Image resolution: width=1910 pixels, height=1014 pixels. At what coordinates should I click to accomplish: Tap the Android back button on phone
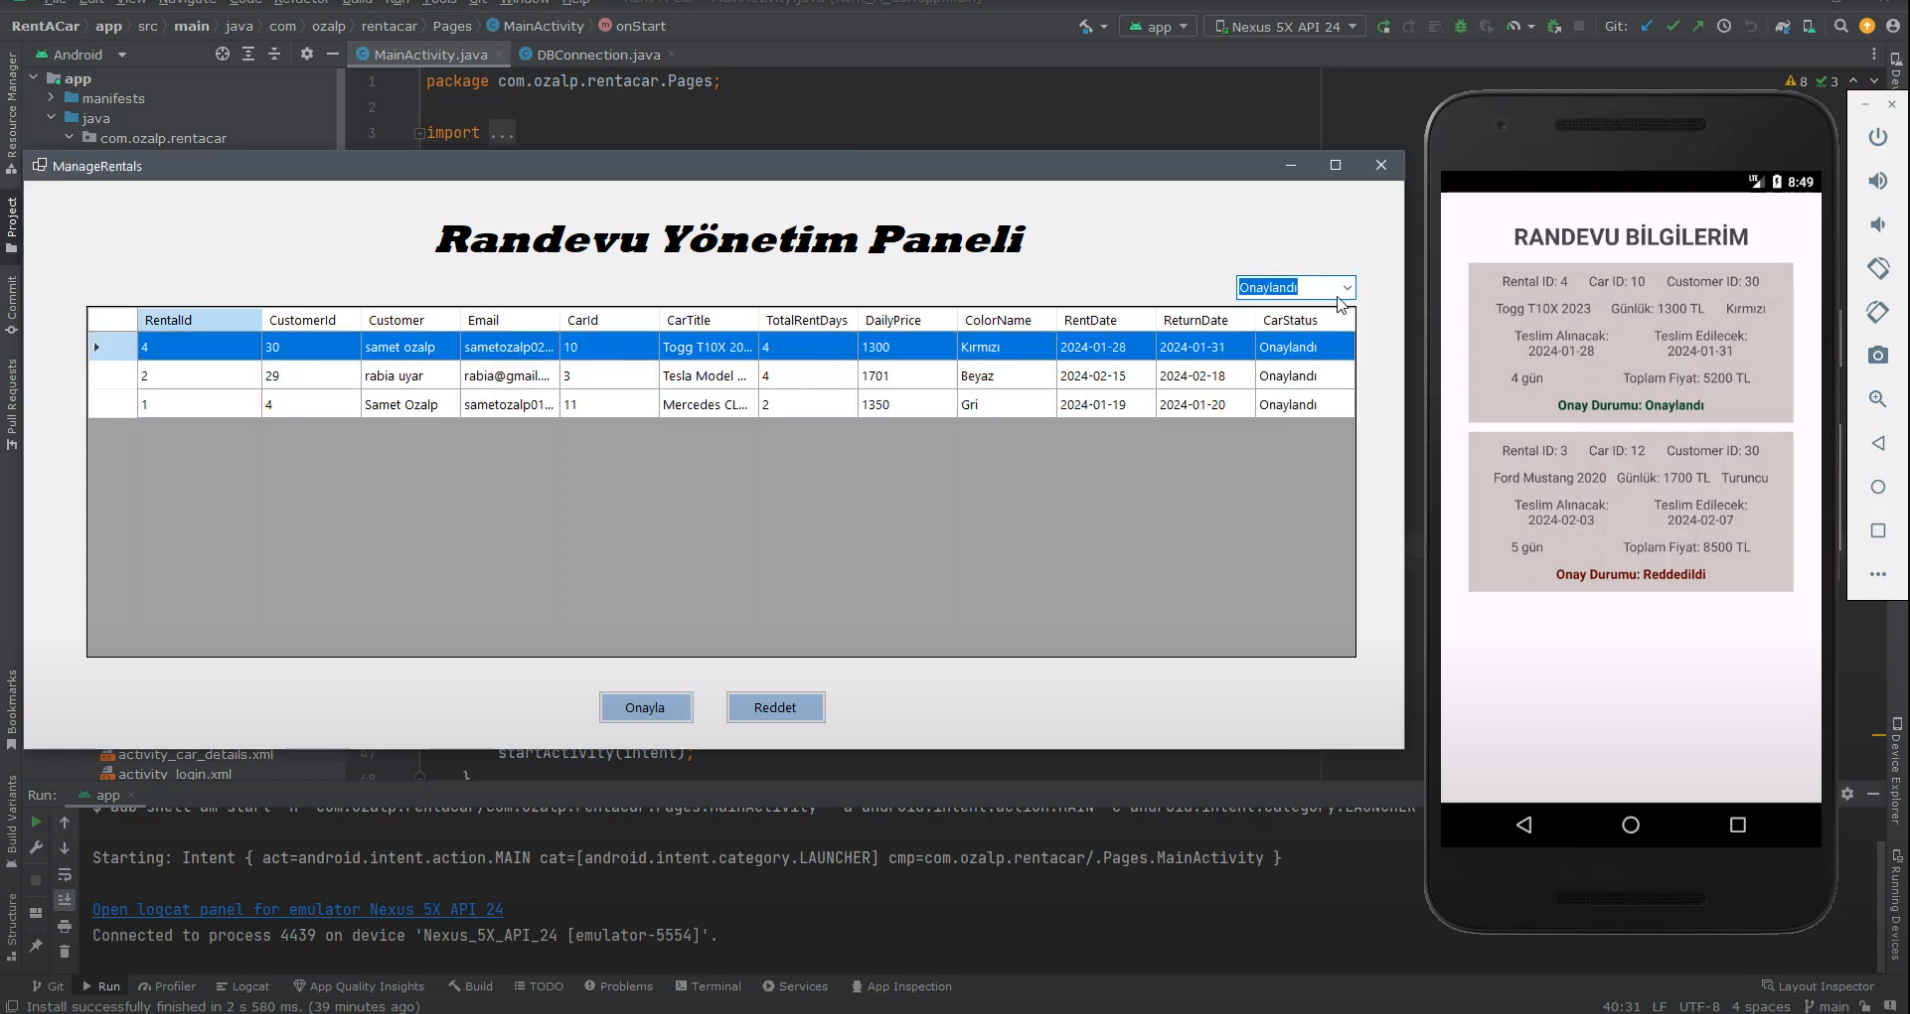click(x=1523, y=825)
